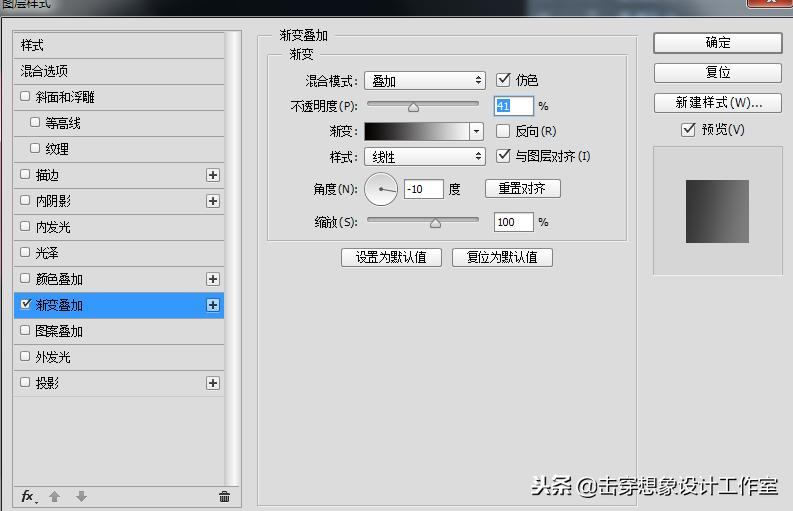The width and height of the screenshot is (793, 511).
Task: Select the 光泽 list row
Action: pyautogui.click(x=119, y=253)
